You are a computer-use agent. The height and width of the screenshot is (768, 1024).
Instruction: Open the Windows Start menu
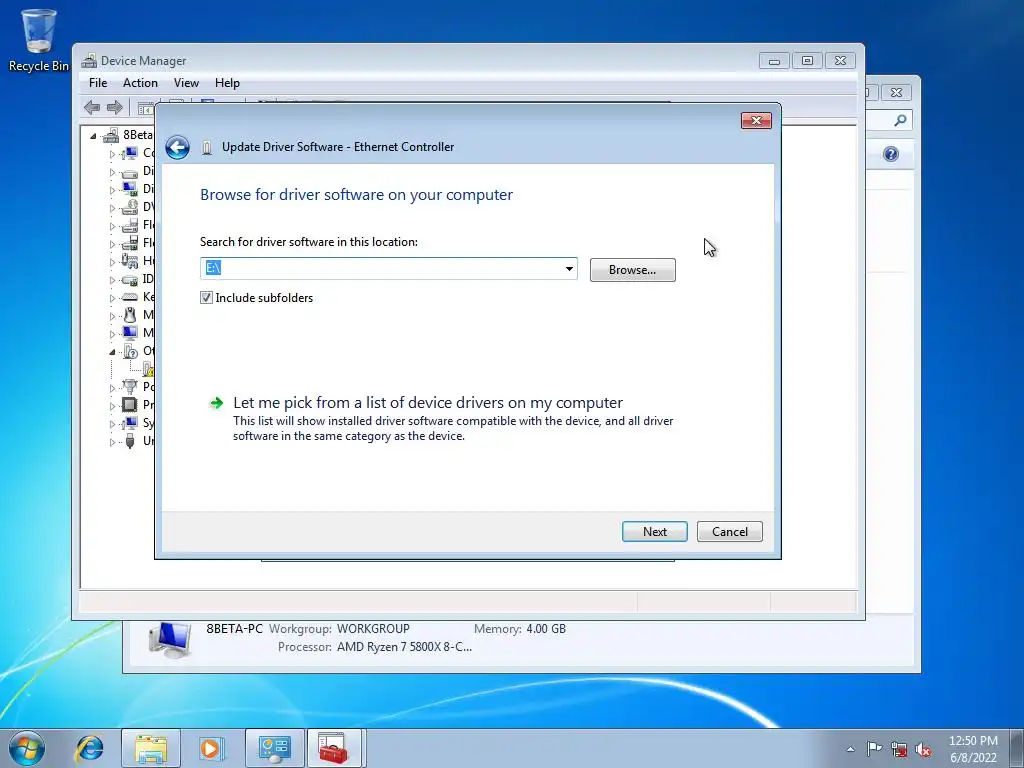pyautogui.click(x=27, y=748)
